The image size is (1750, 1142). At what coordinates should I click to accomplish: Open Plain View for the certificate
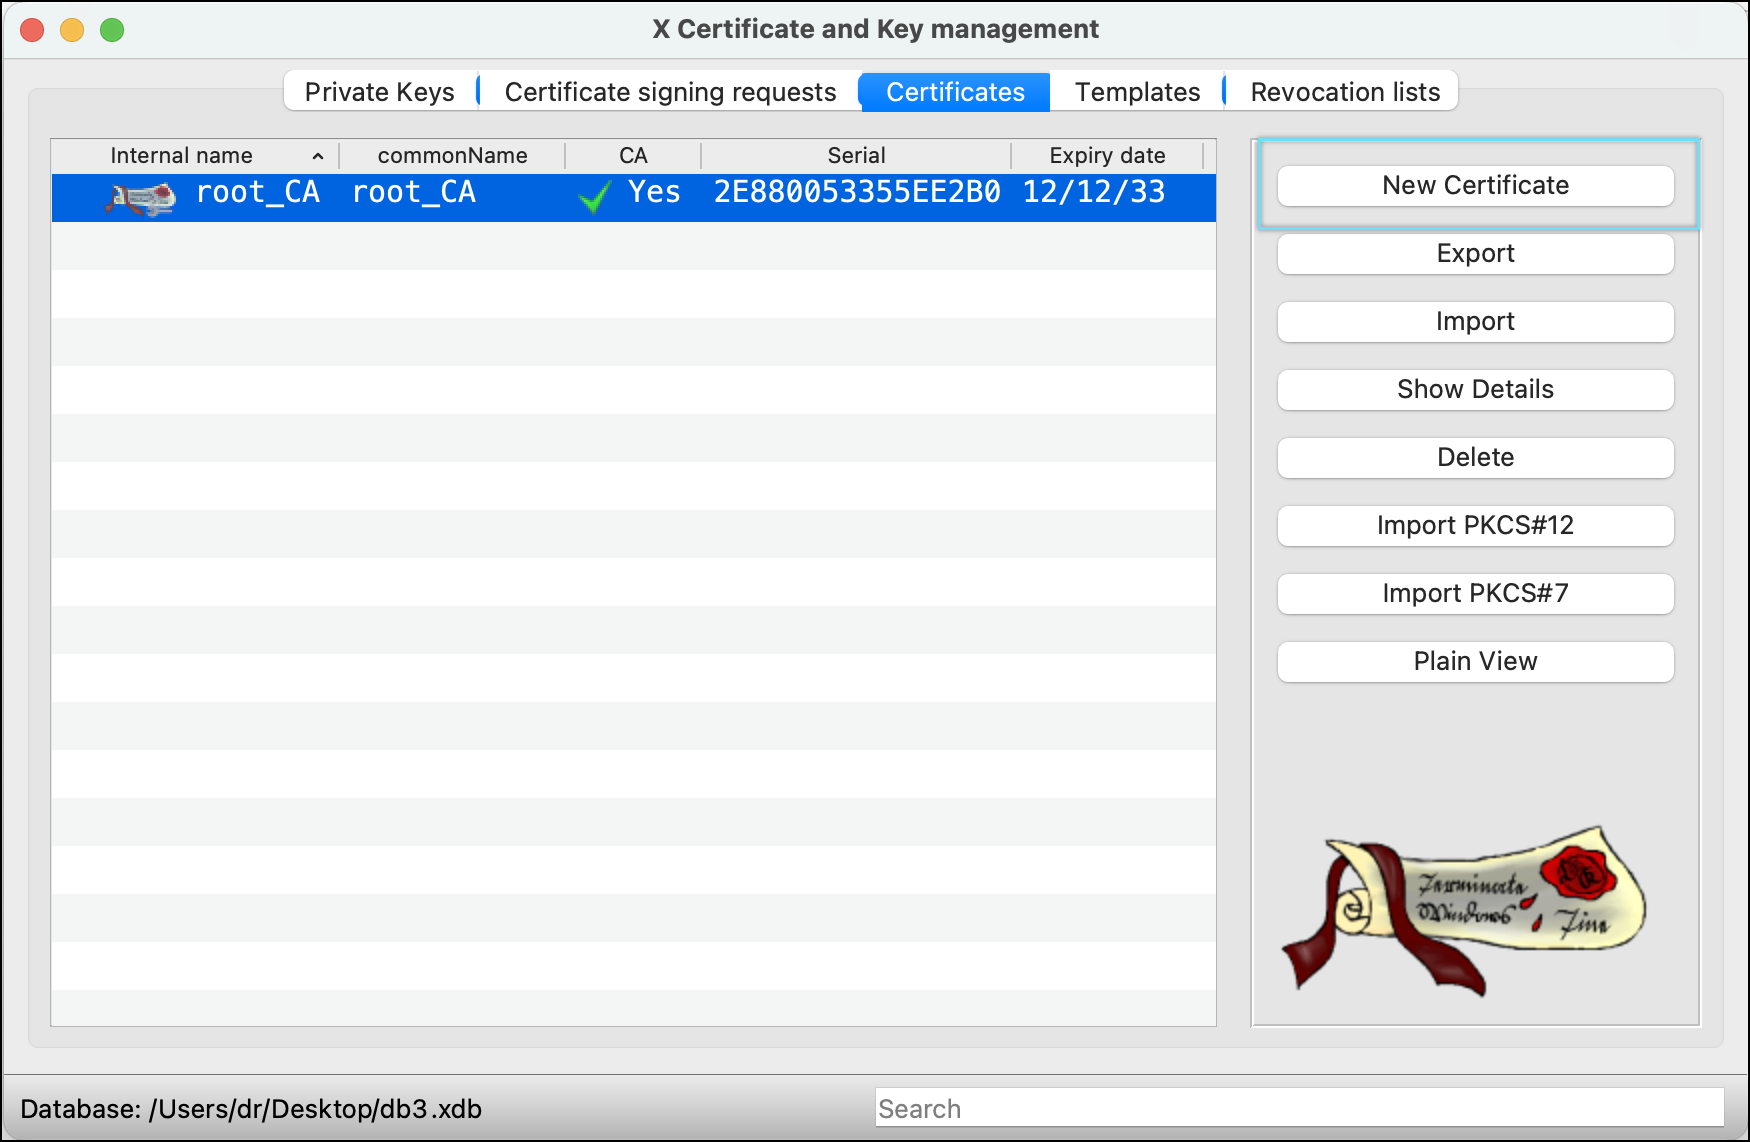(1474, 661)
